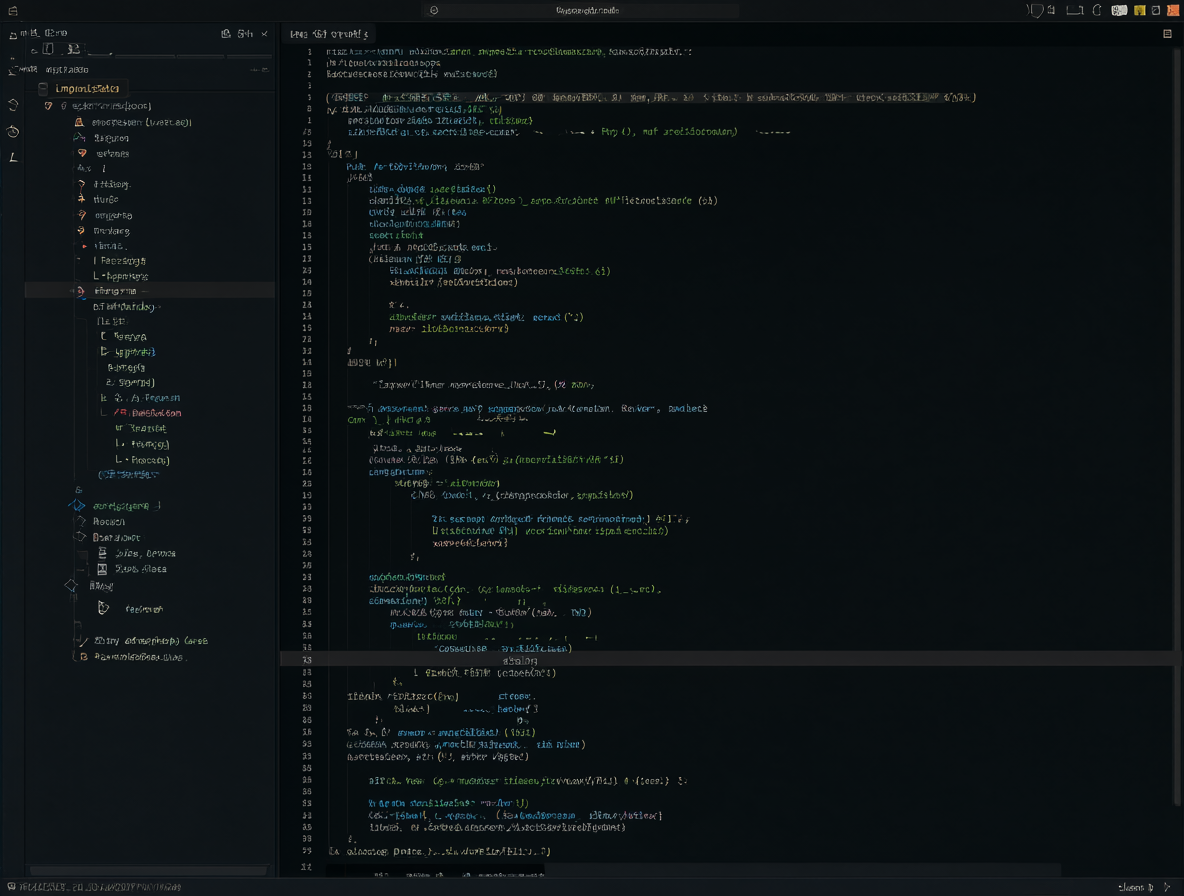Click the title bar search field
The width and height of the screenshot is (1184, 896).
(580, 11)
